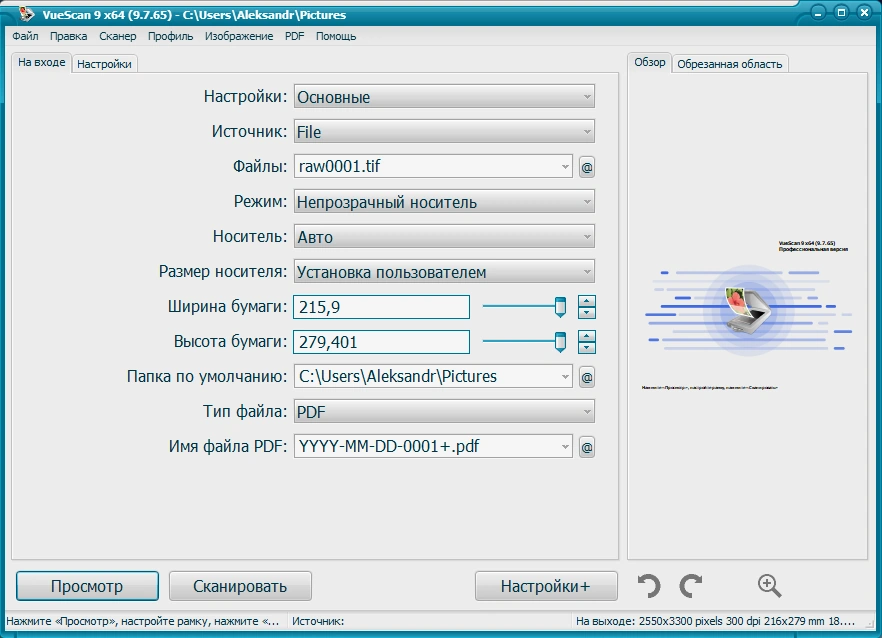Open the Режим dropdown Непрозрачный носитель

tap(444, 201)
